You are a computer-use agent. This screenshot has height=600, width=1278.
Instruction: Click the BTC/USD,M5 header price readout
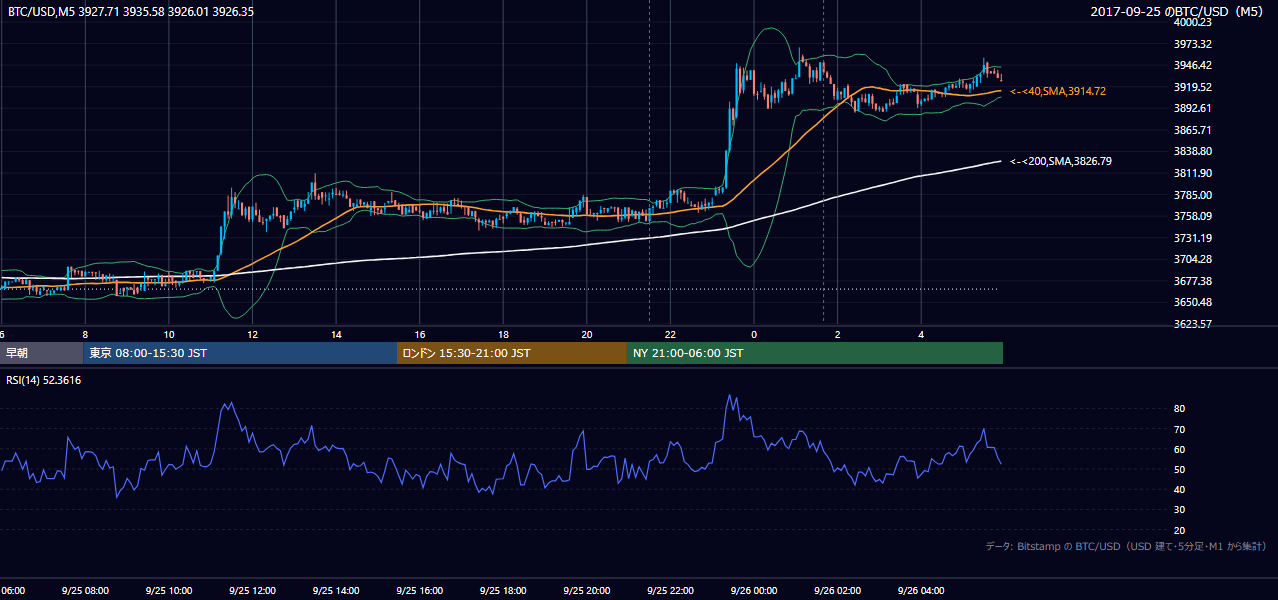point(130,12)
